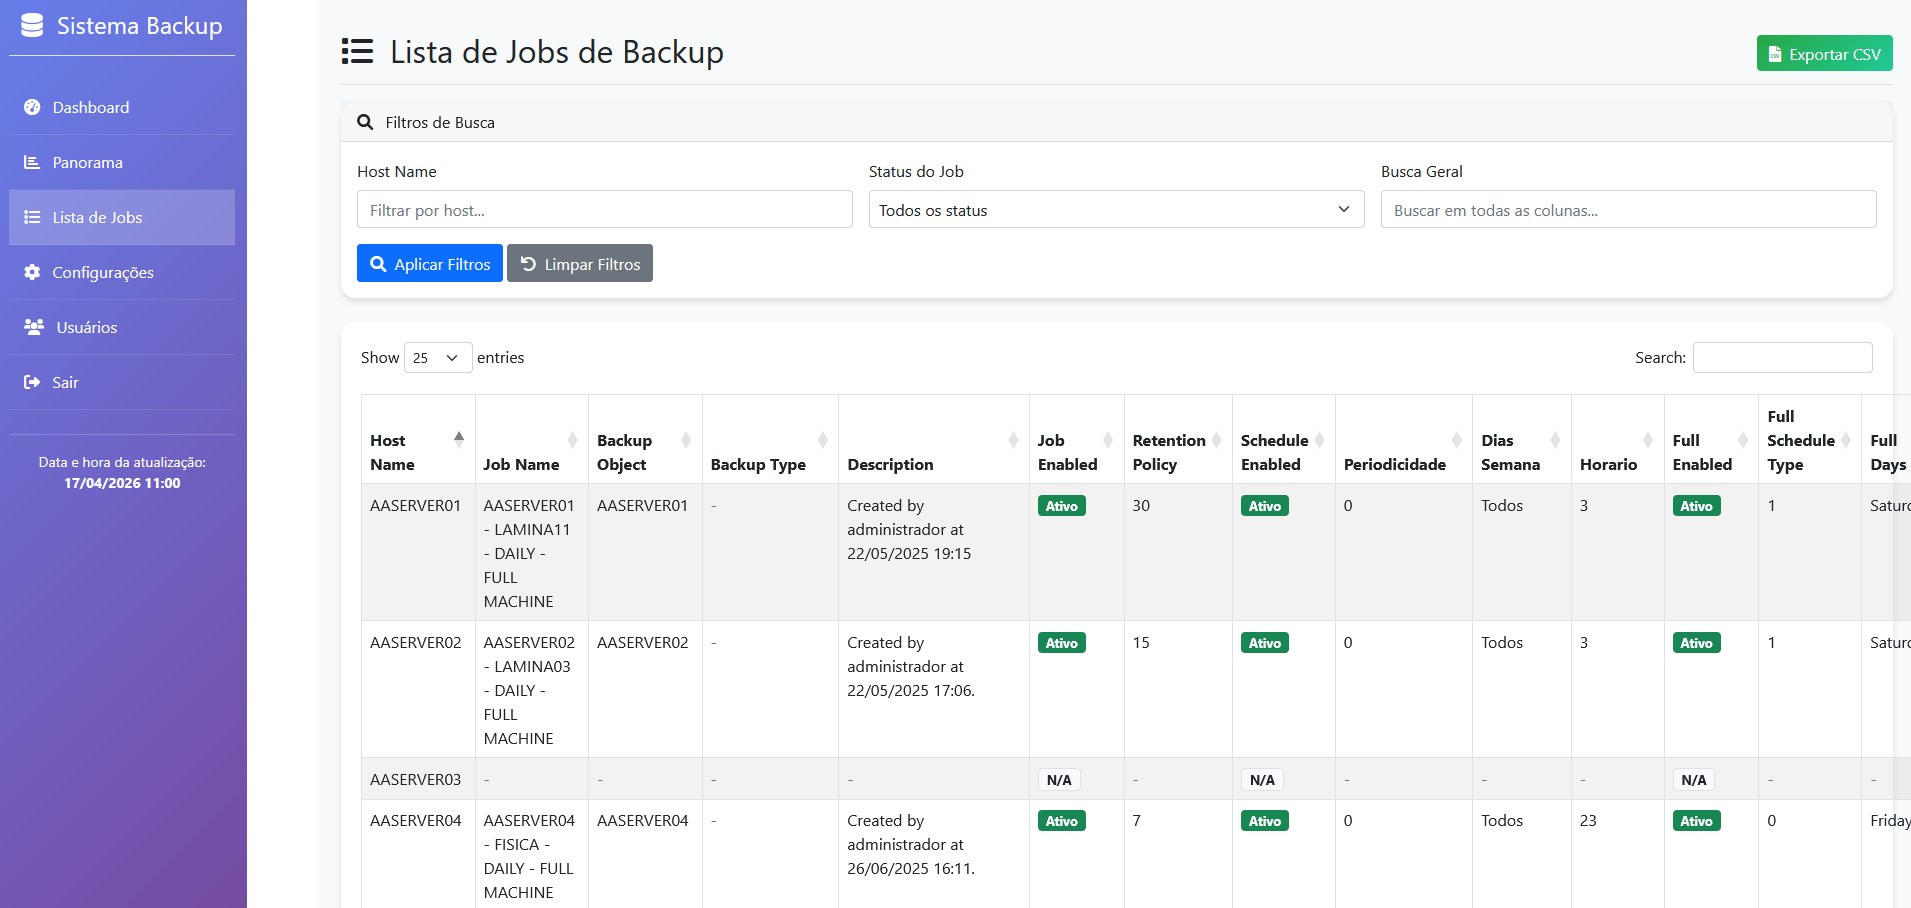Click the Dashboard gauge icon in sidebar

click(x=32, y=107)
